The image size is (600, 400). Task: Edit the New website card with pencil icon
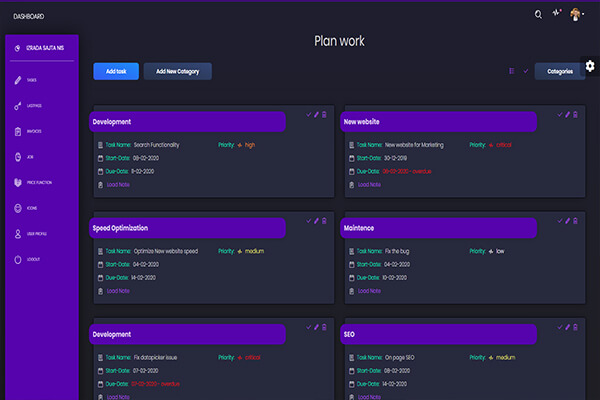click(x=567, y=114)
